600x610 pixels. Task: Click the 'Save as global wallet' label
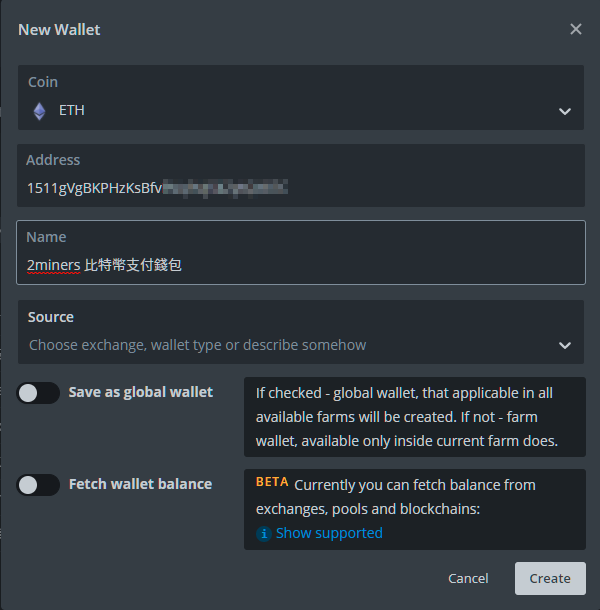click(140, 392)
